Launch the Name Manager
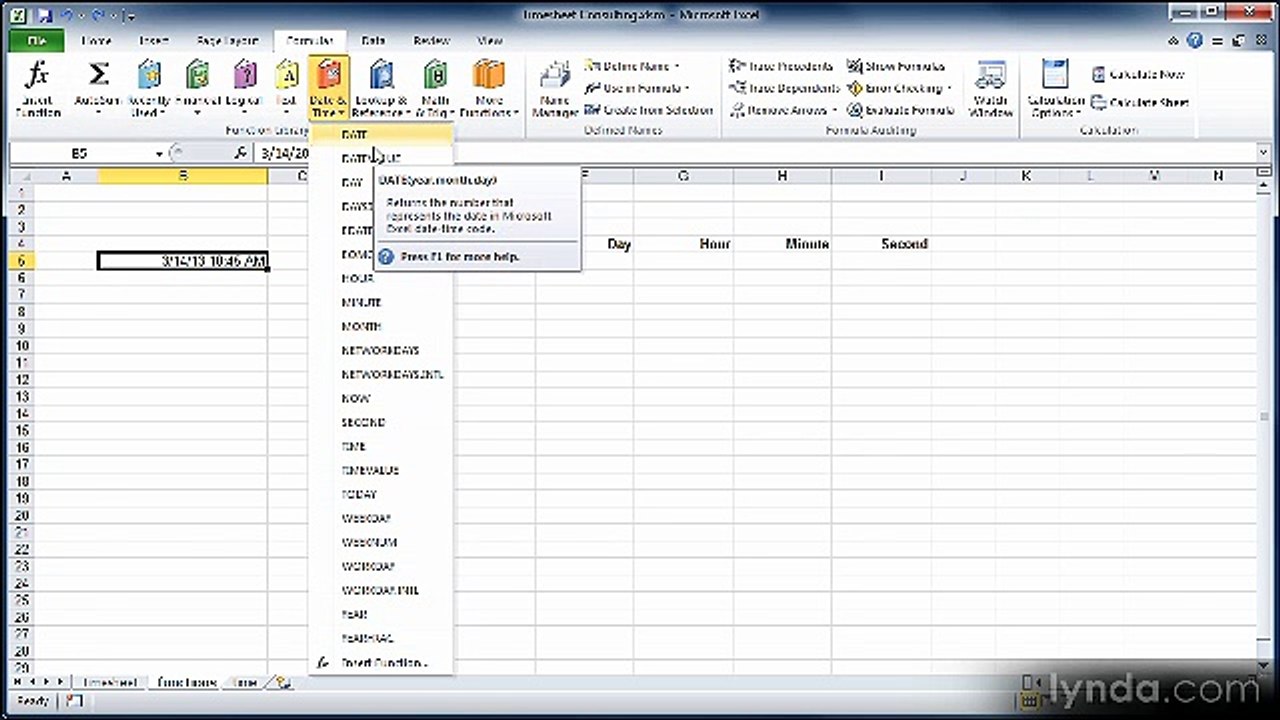The height and width of the screenshot is (720, 1280). click(x=555, y=88)
